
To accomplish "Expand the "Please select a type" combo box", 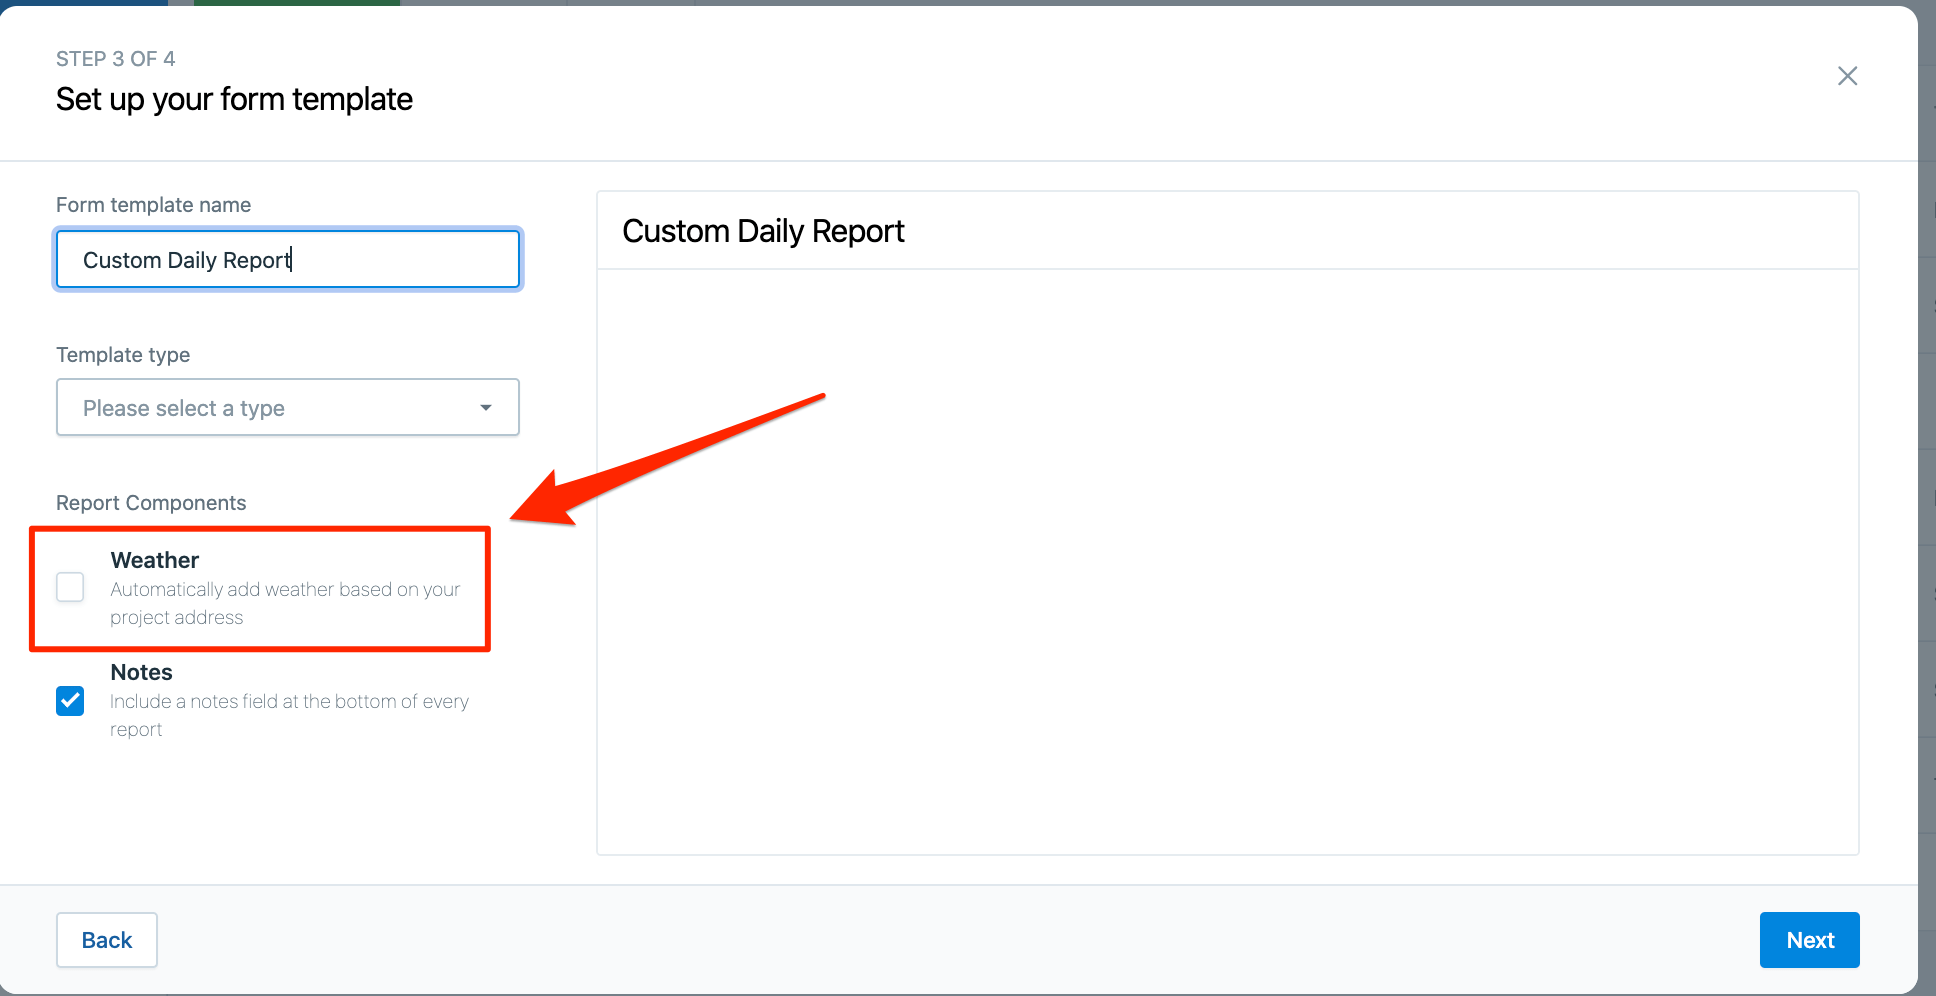I will point(287,407).
